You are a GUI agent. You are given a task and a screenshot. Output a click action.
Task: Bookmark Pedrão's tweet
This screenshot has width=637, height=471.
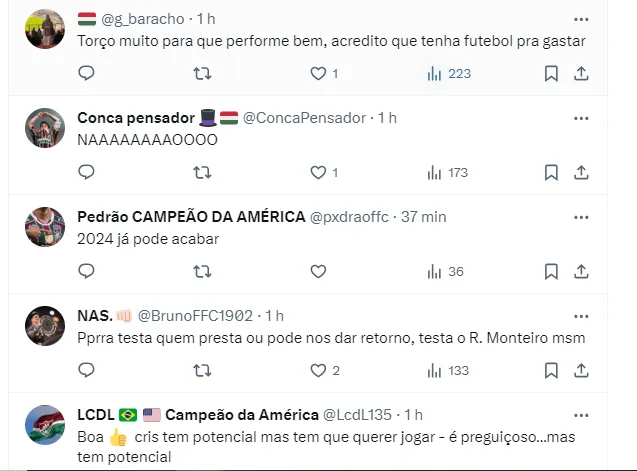[x=551, y=271]
